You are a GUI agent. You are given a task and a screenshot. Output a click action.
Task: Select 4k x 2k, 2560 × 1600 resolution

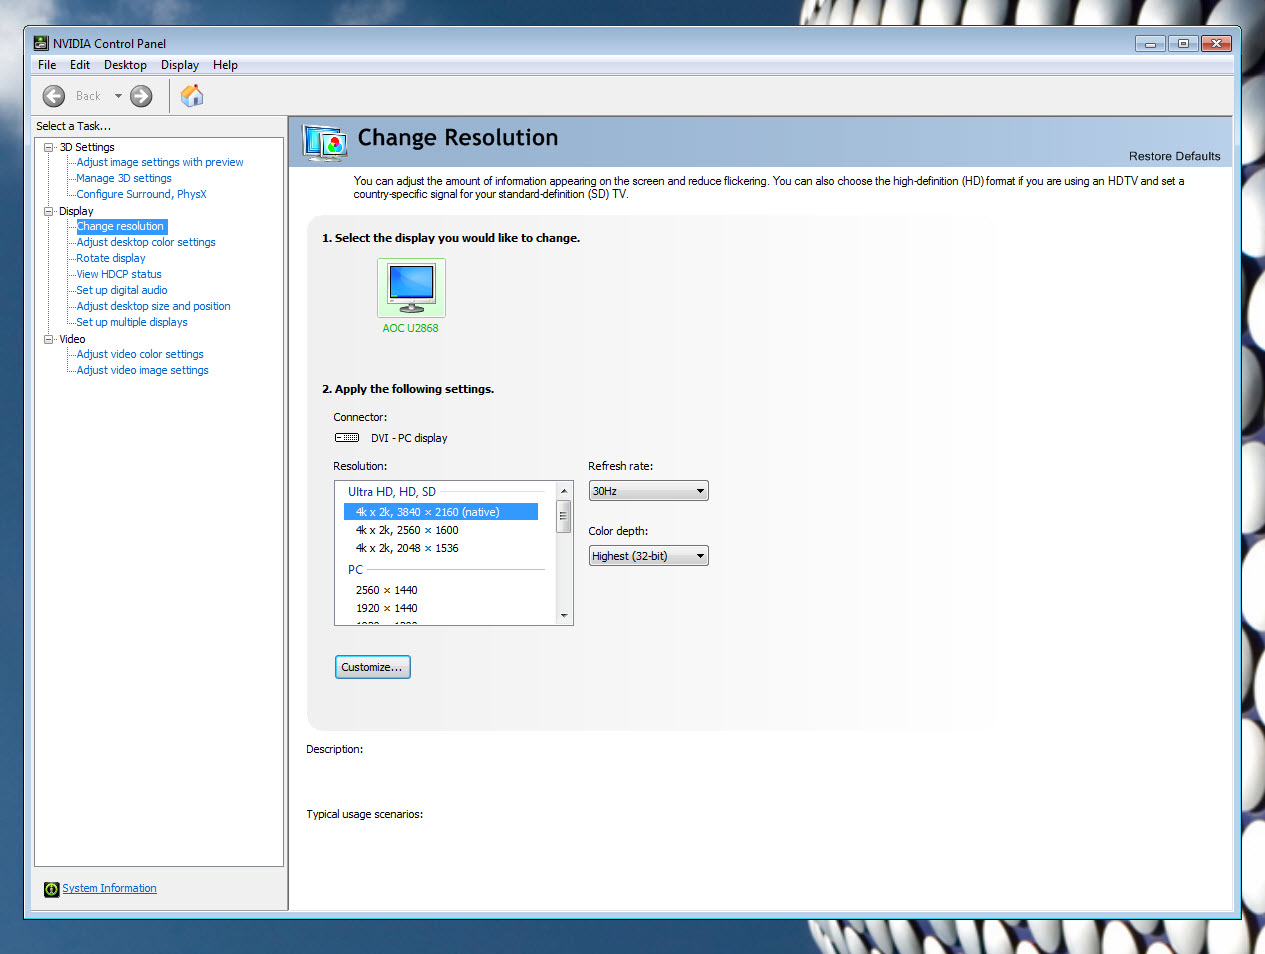pyautogui.click(x=407, y=530)
